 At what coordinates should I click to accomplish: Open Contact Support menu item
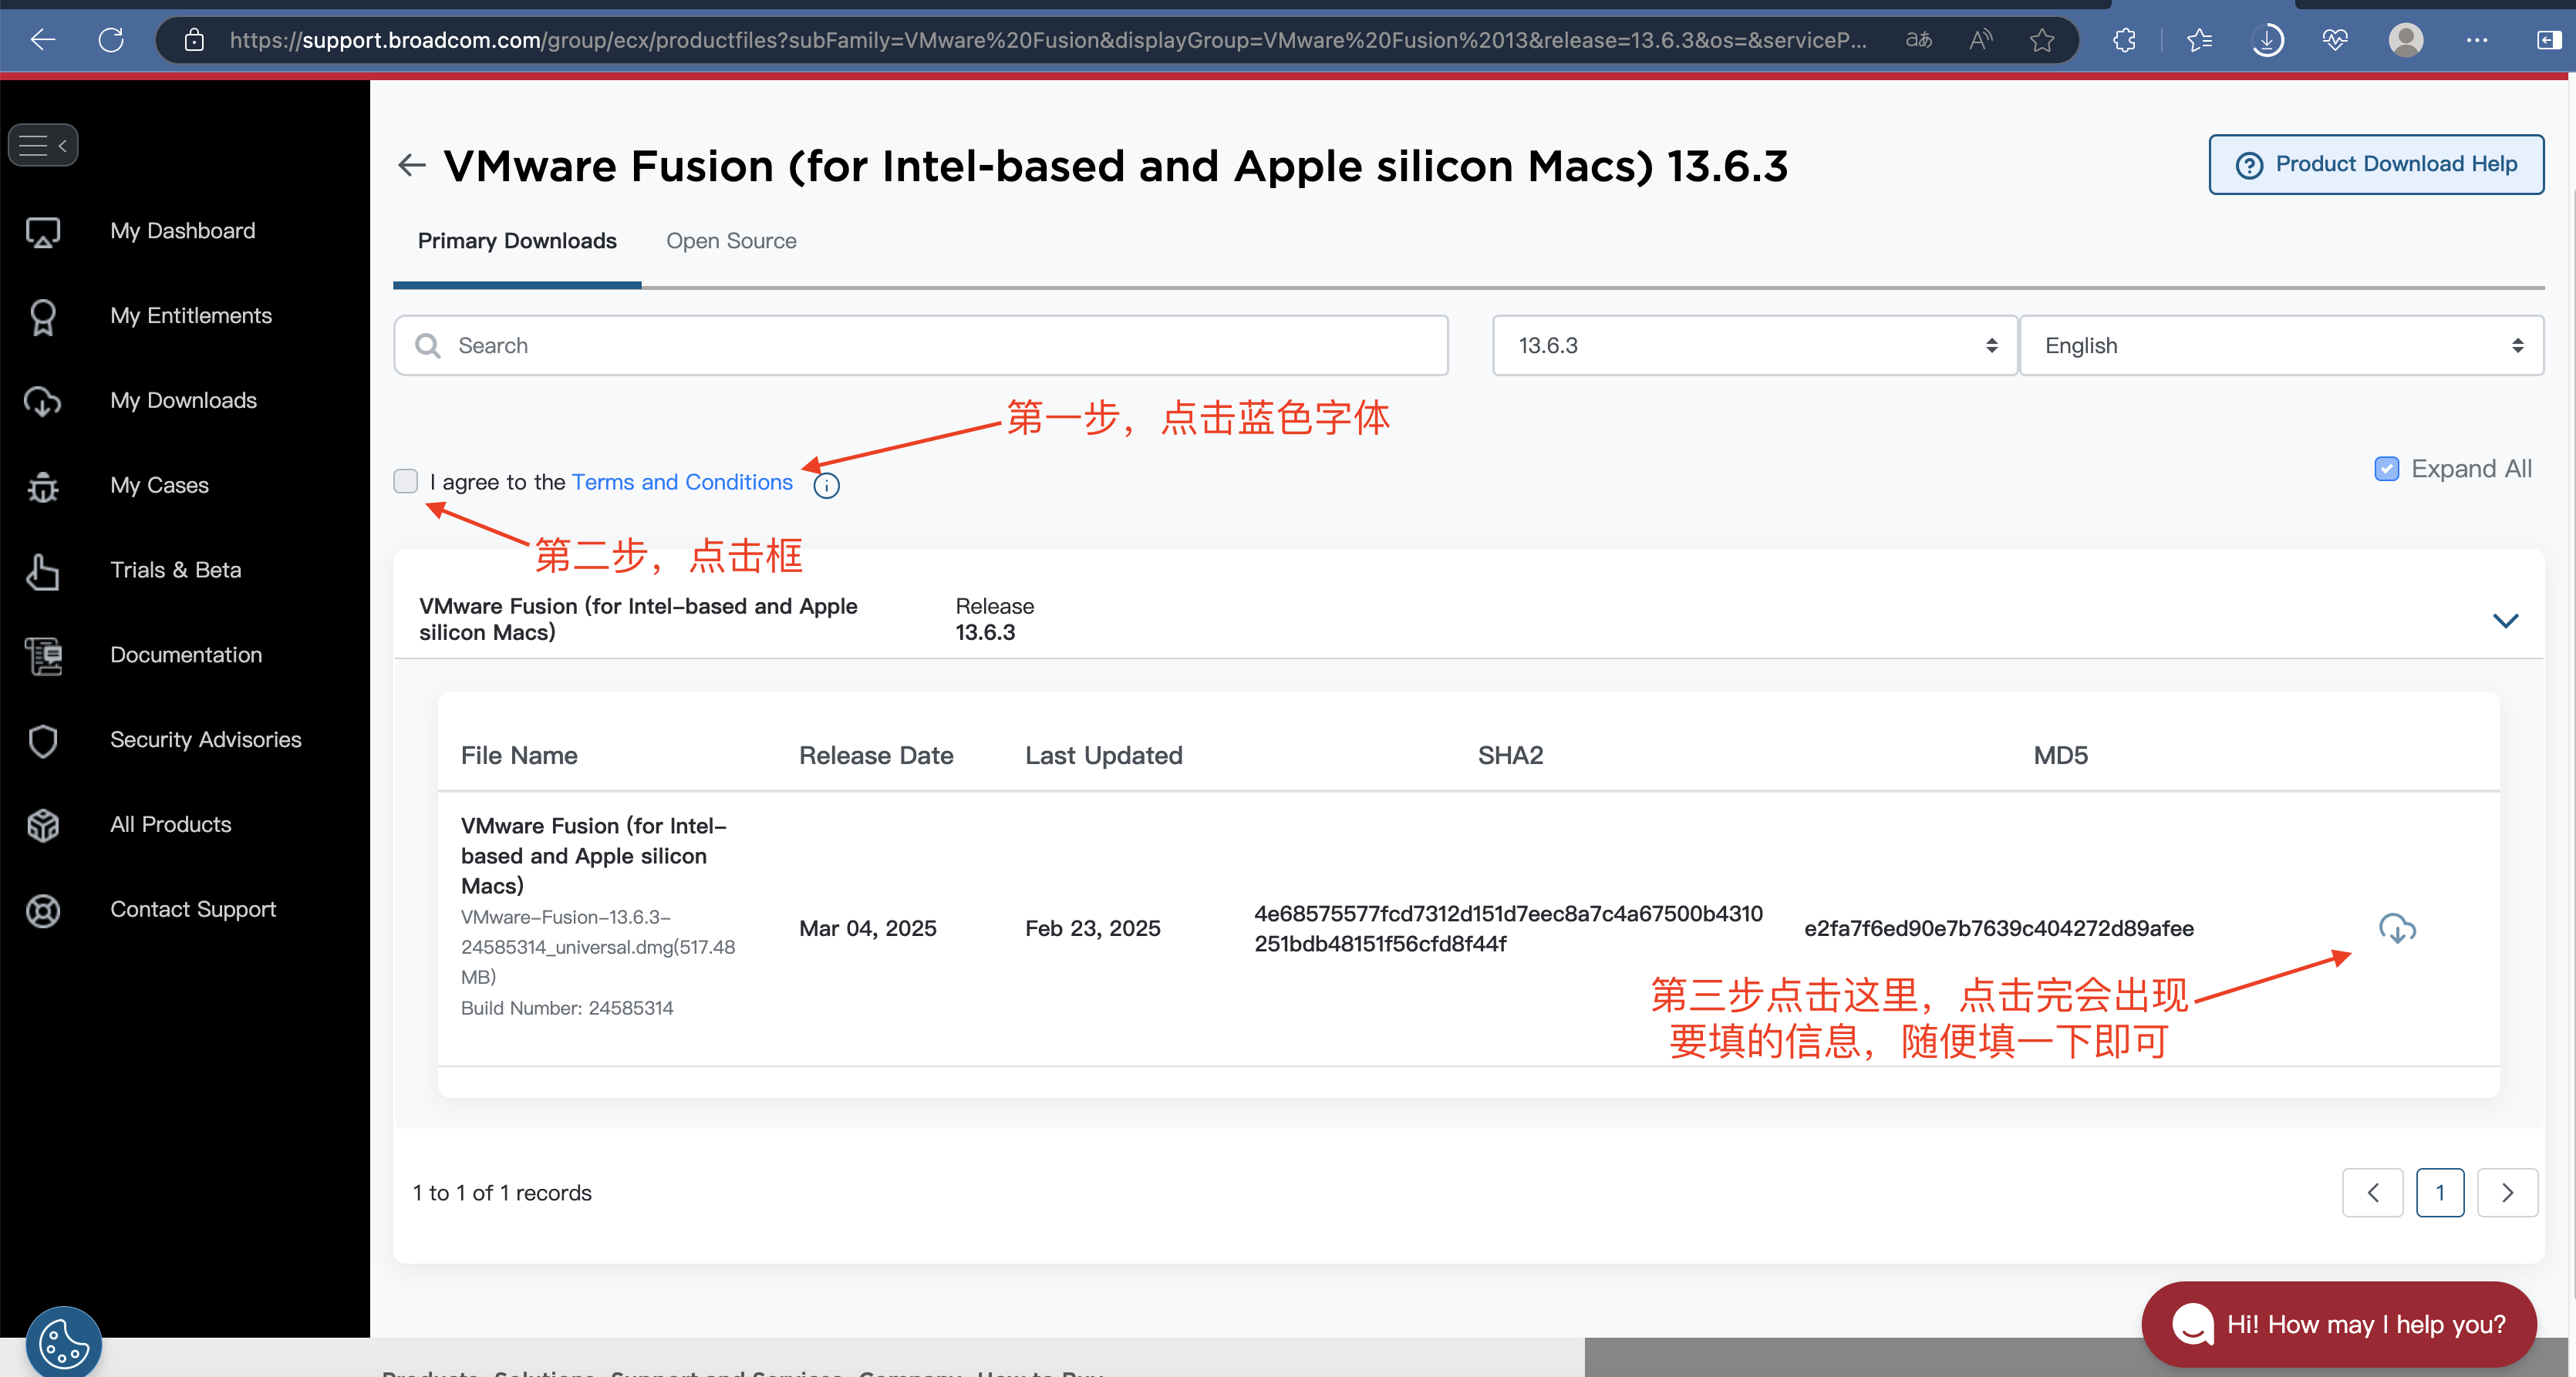193,910
